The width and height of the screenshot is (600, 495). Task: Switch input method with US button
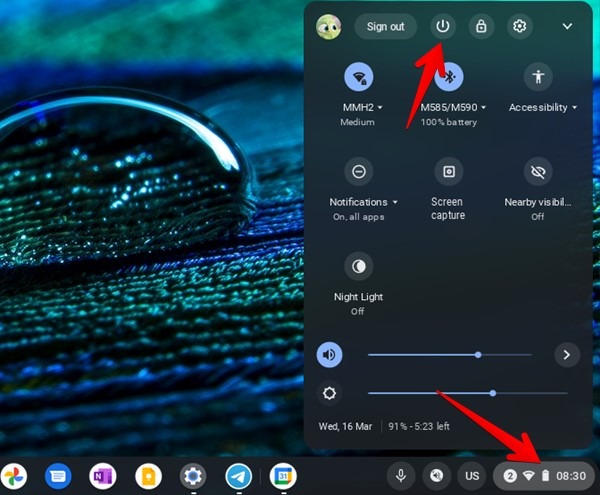tap(472, 475)
